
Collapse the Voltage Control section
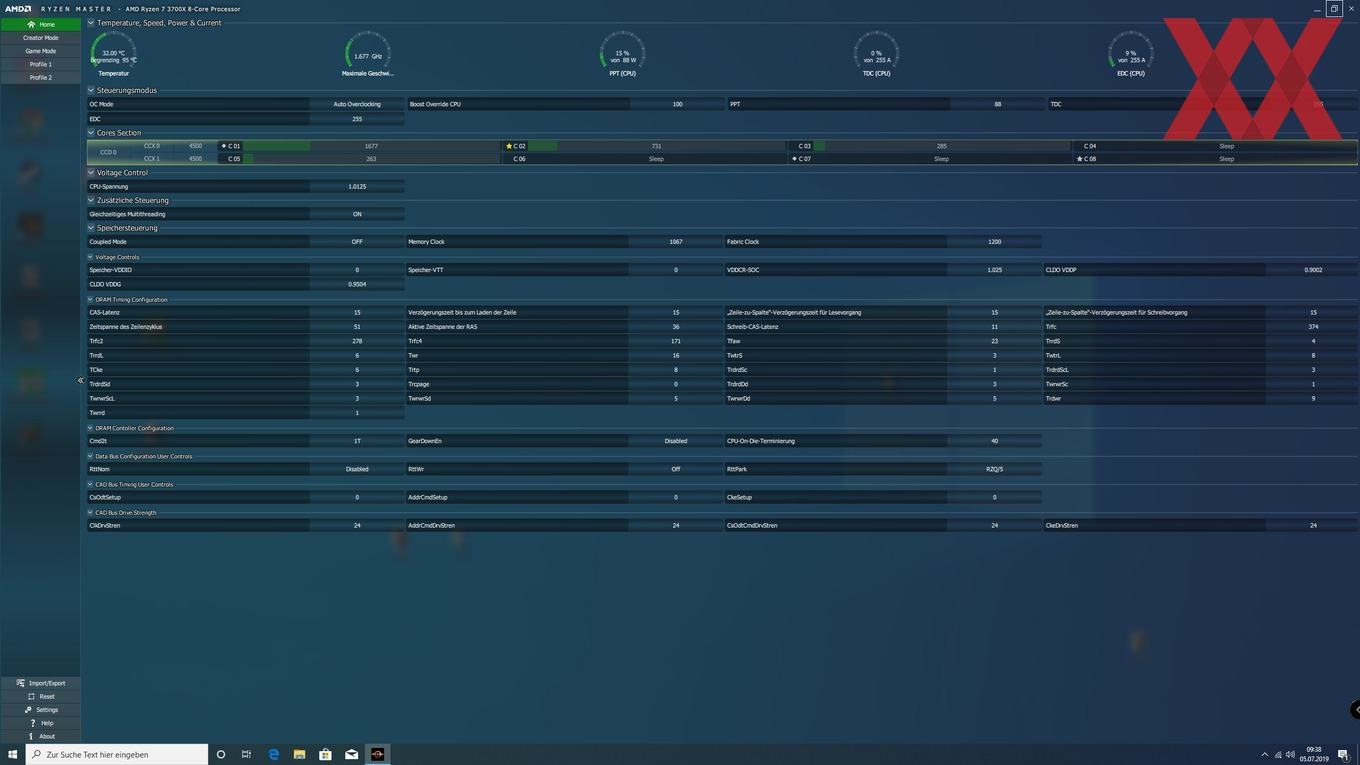91,172
